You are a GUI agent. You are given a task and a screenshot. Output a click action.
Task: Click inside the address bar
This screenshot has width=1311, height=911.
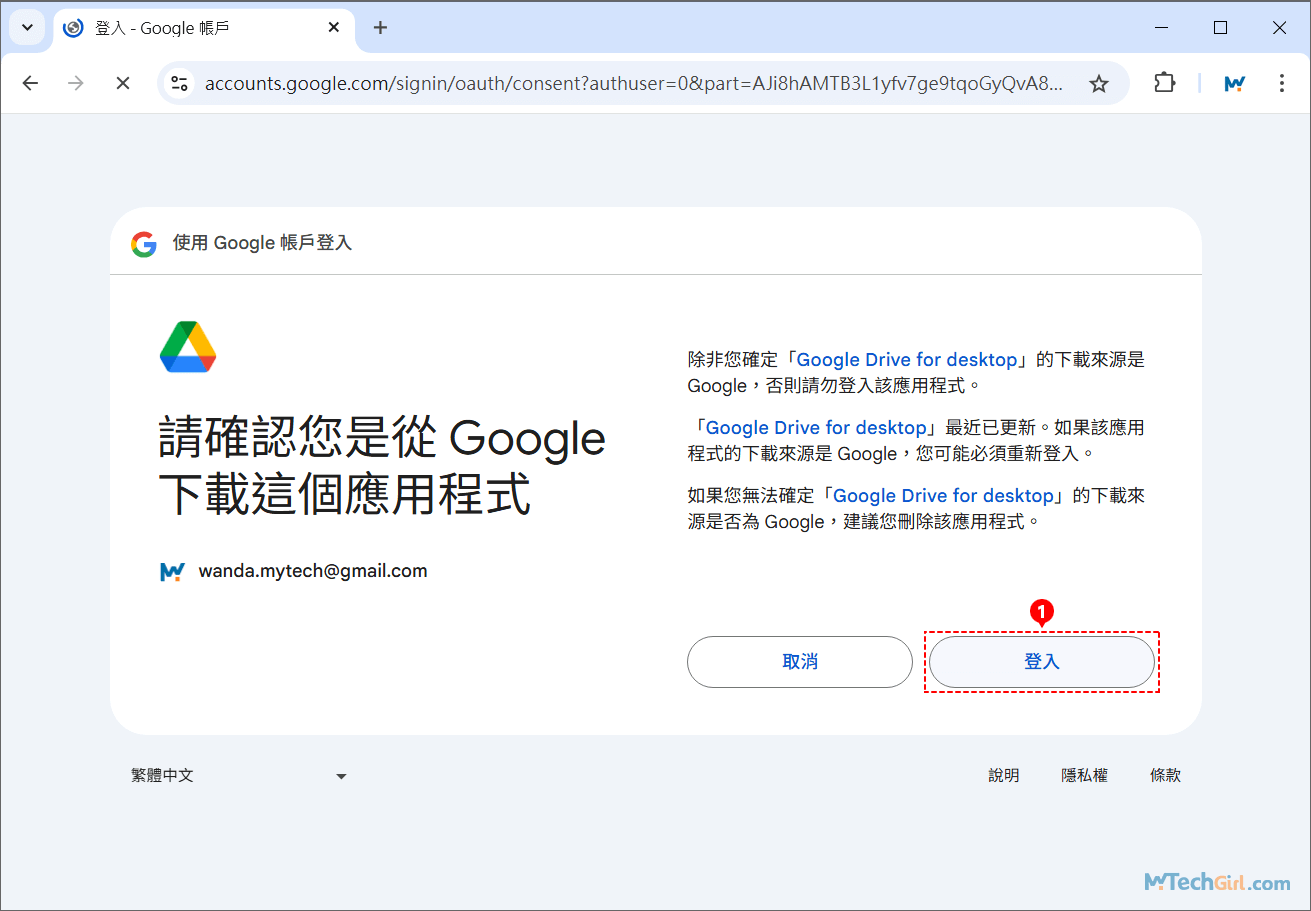600,83
